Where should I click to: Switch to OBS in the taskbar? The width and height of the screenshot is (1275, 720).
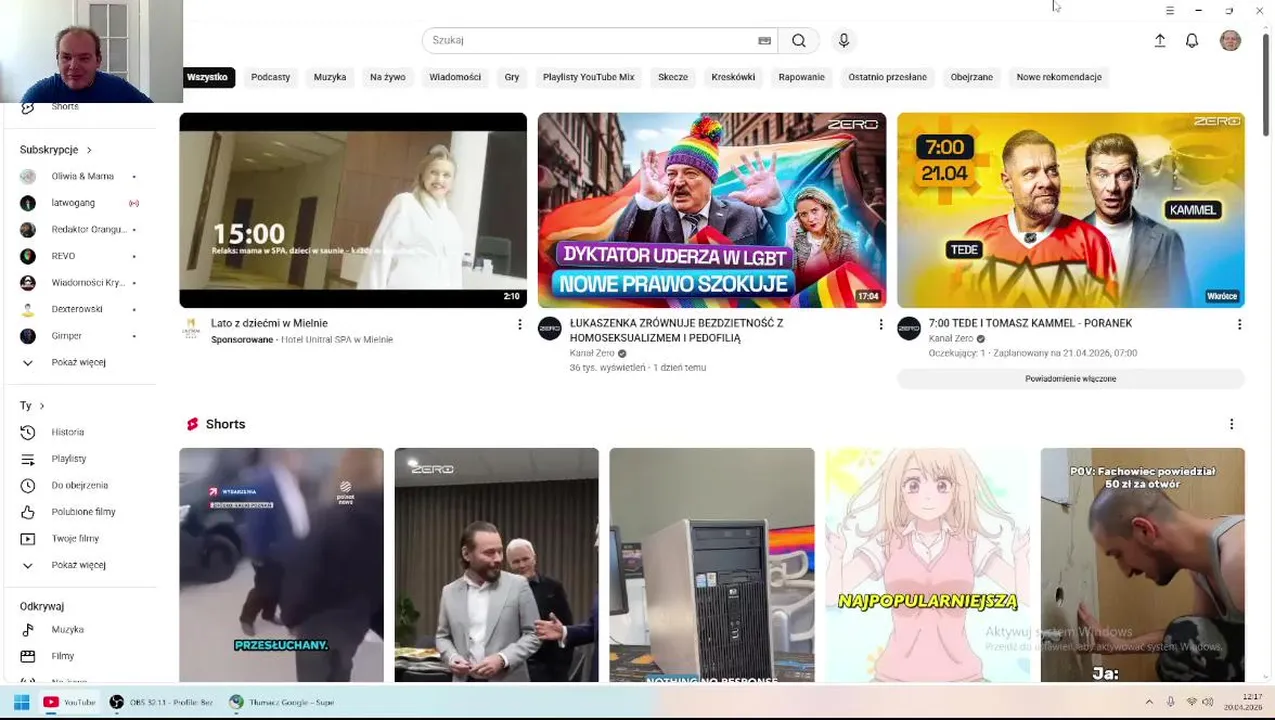(161, 702)
